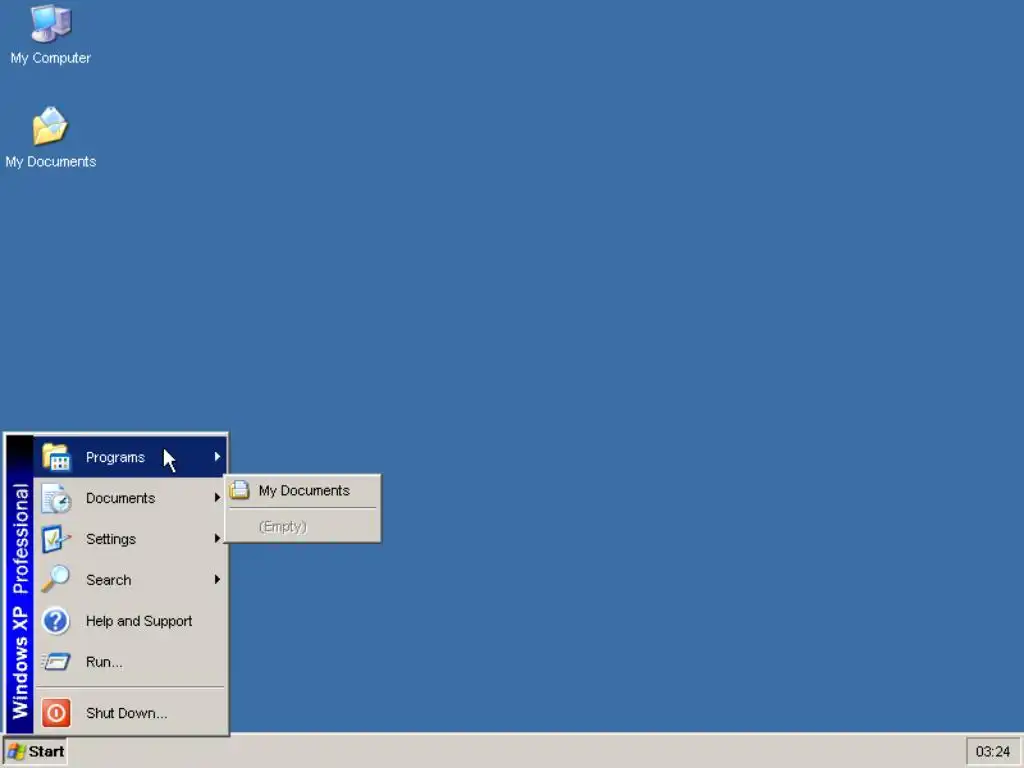Click the Help and Support question mark icon
Viewport: 1024px width, 768px height.
56,620
